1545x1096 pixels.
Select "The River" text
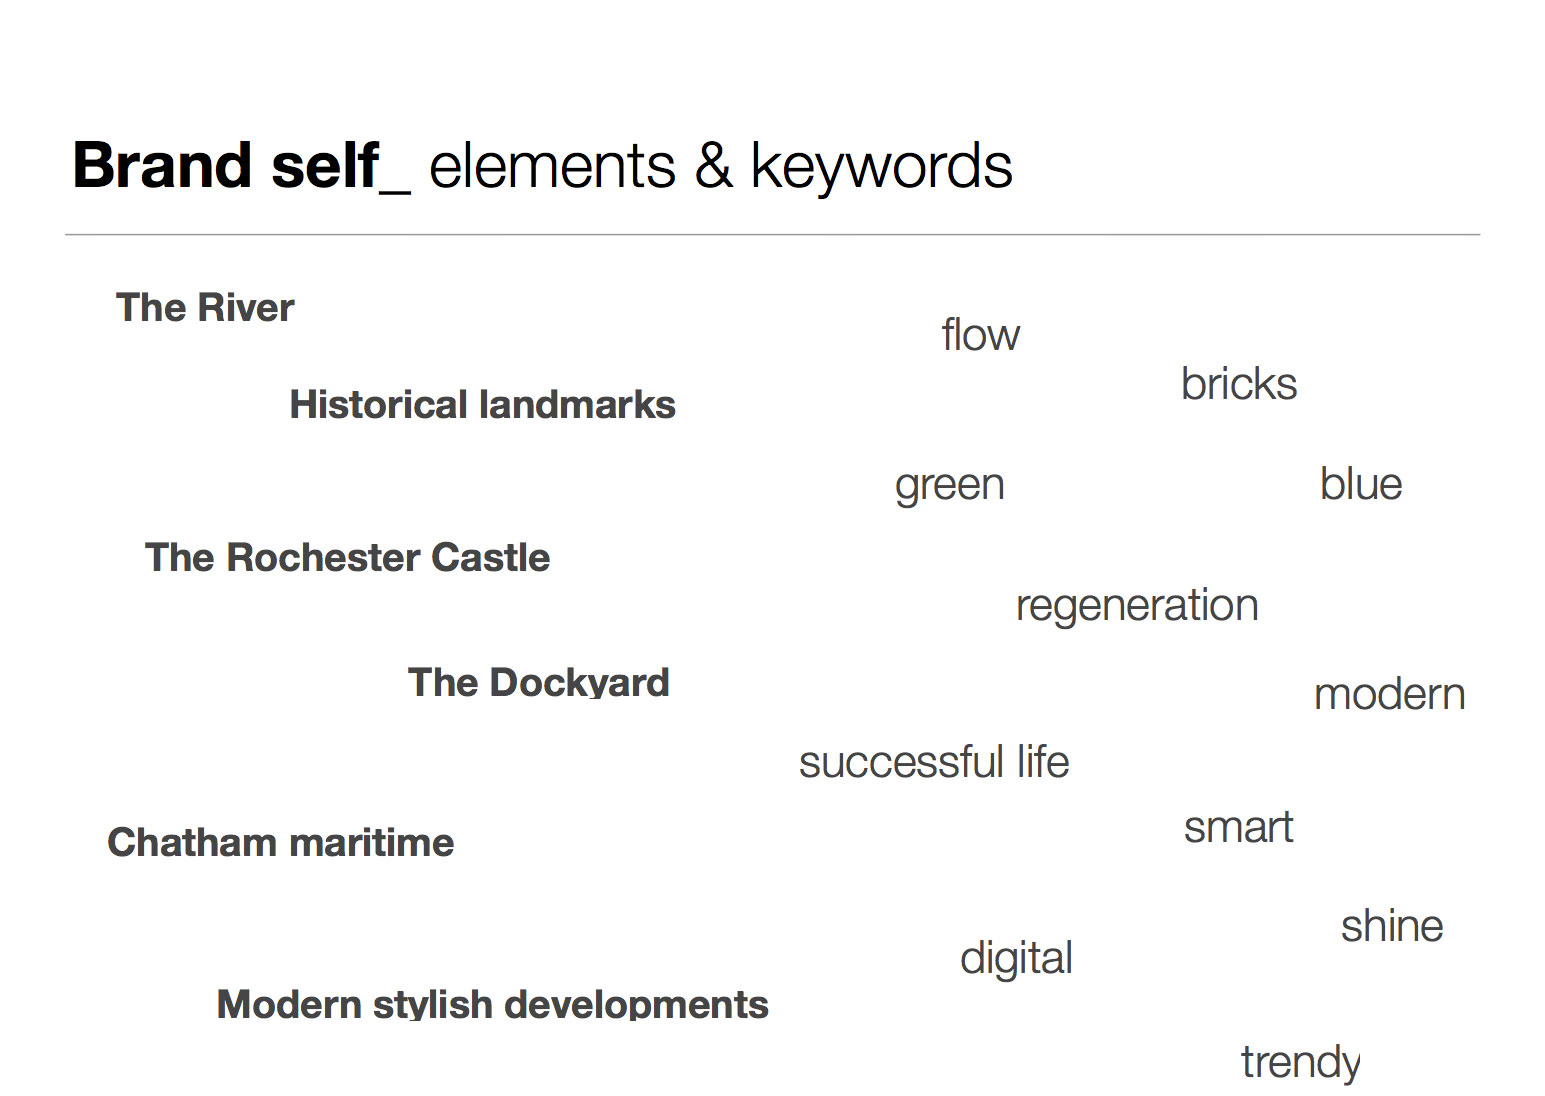tap(205, 308)
